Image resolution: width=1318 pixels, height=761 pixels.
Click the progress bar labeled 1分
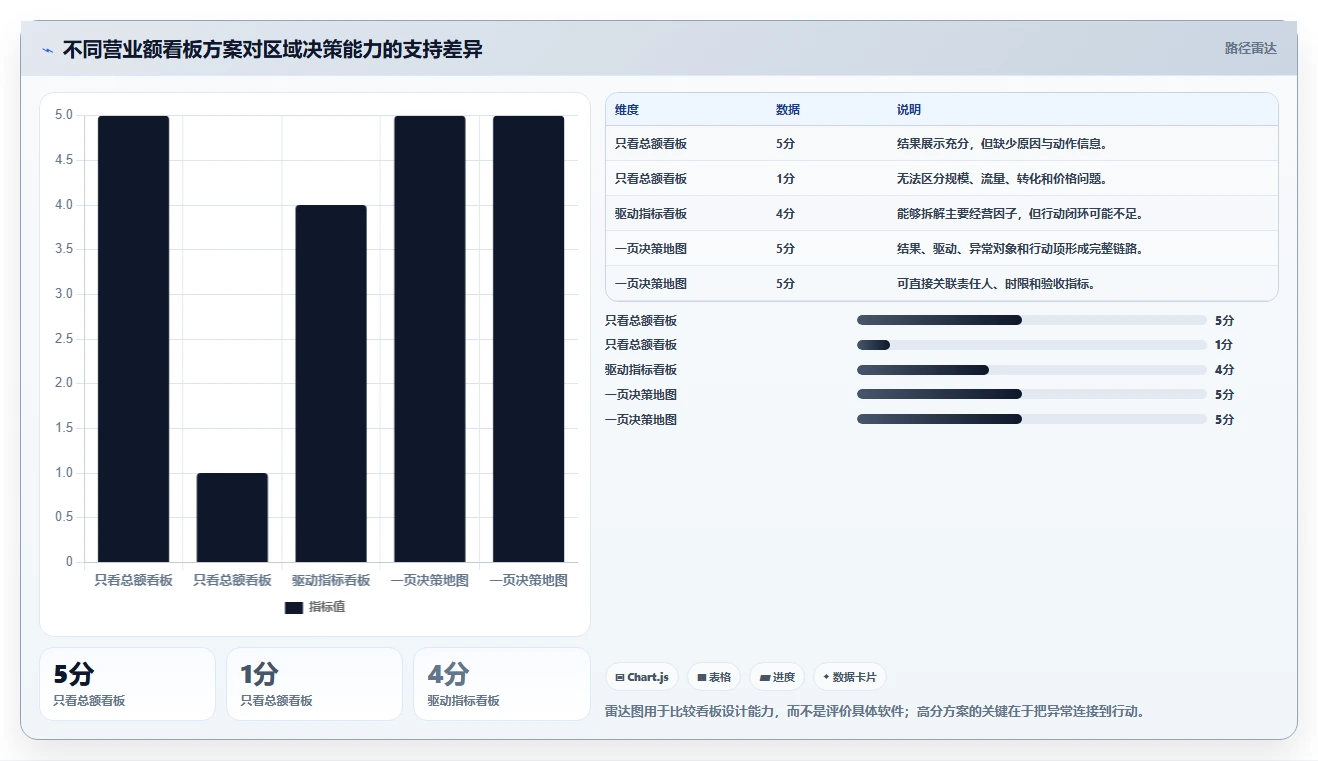coord(1031,345)
